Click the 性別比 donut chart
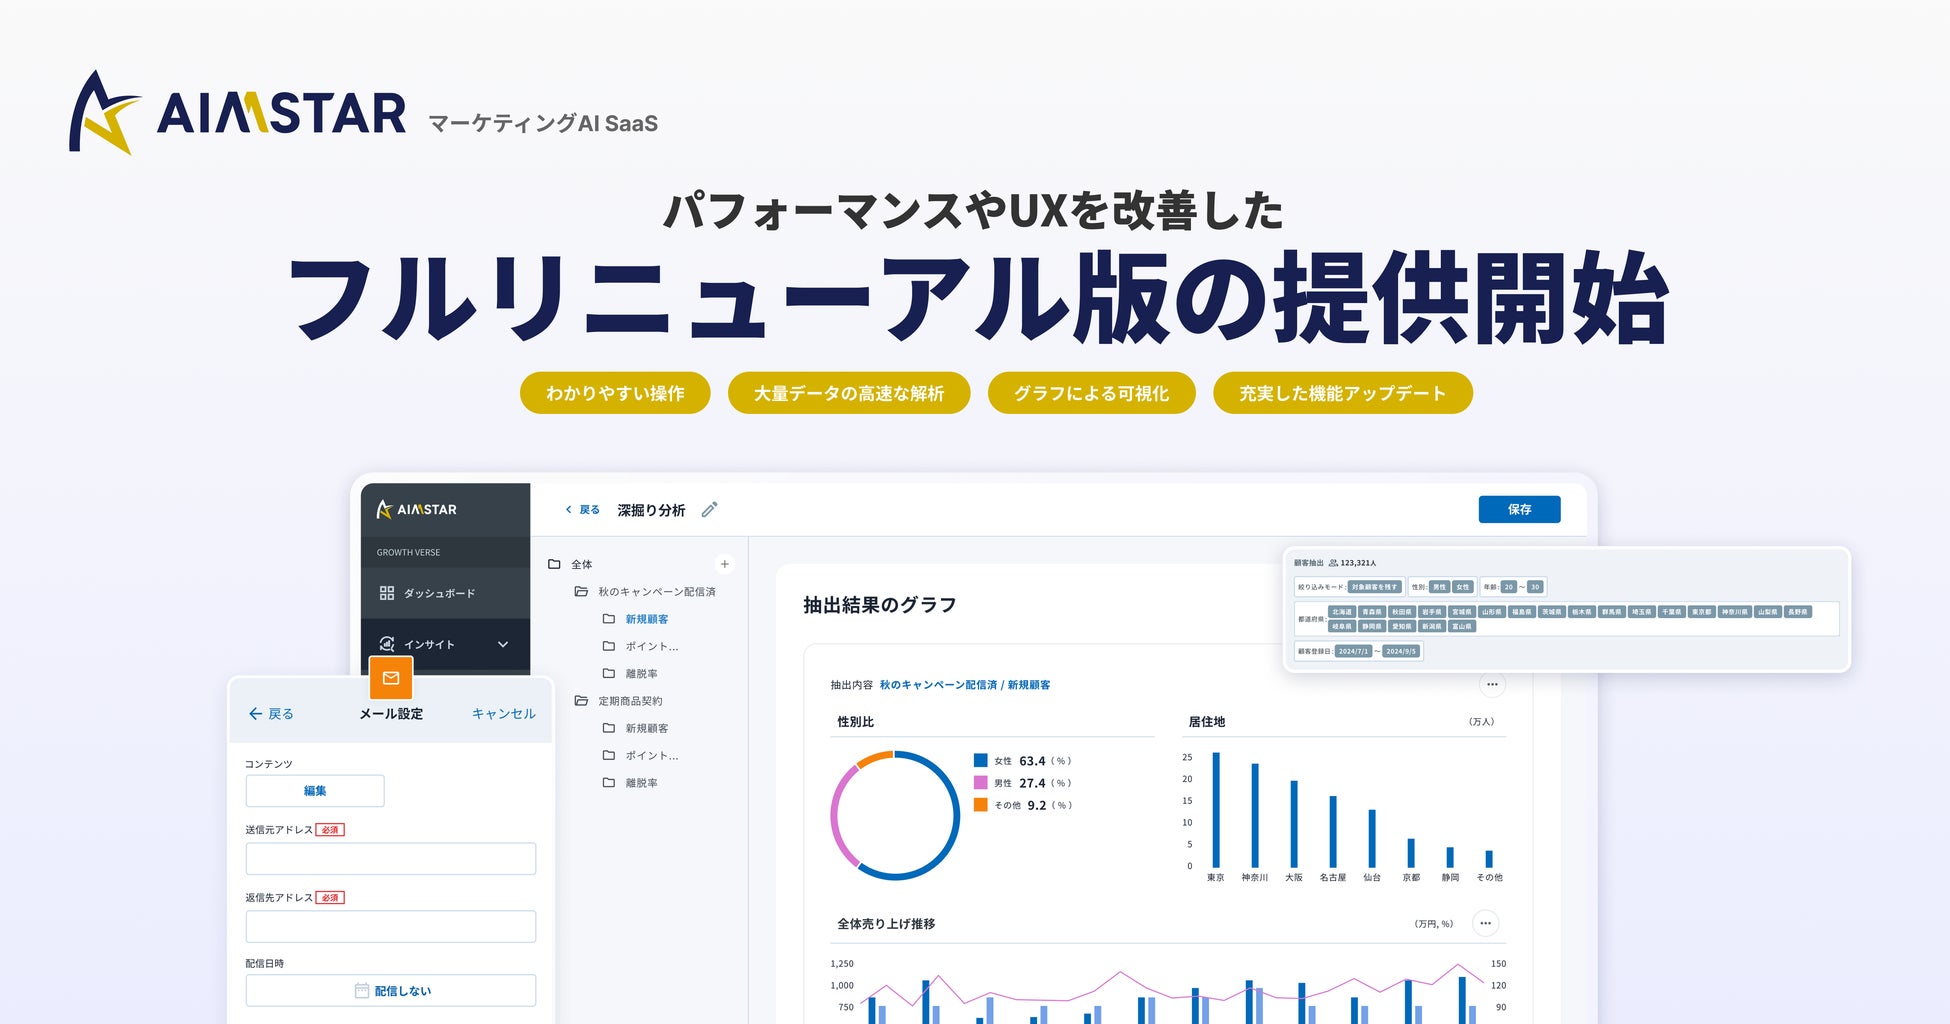This screenshot has height=1024, width=1950. [x=895, y=815]
